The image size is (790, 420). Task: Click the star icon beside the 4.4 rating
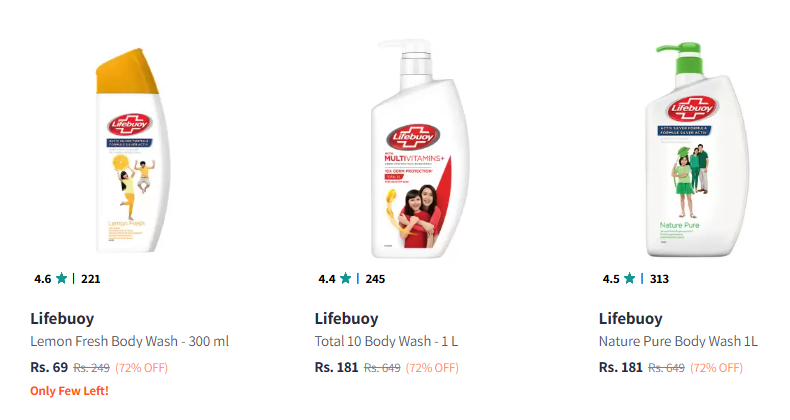tap(346, 279)
